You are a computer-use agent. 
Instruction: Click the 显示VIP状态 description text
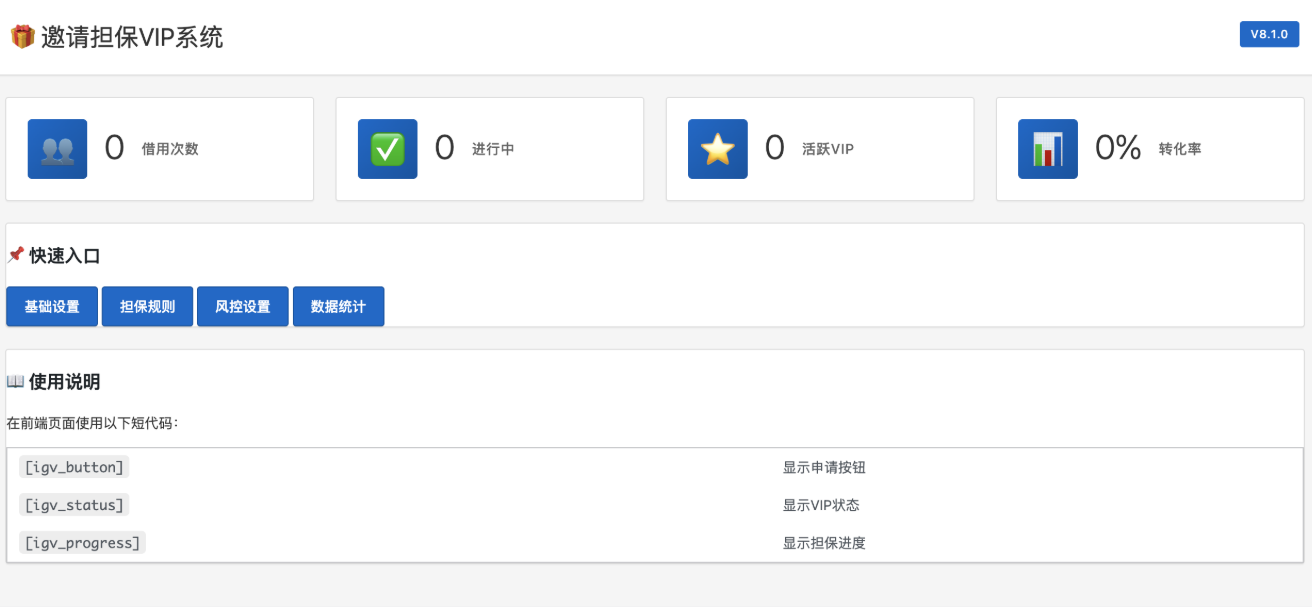[821, 505]
